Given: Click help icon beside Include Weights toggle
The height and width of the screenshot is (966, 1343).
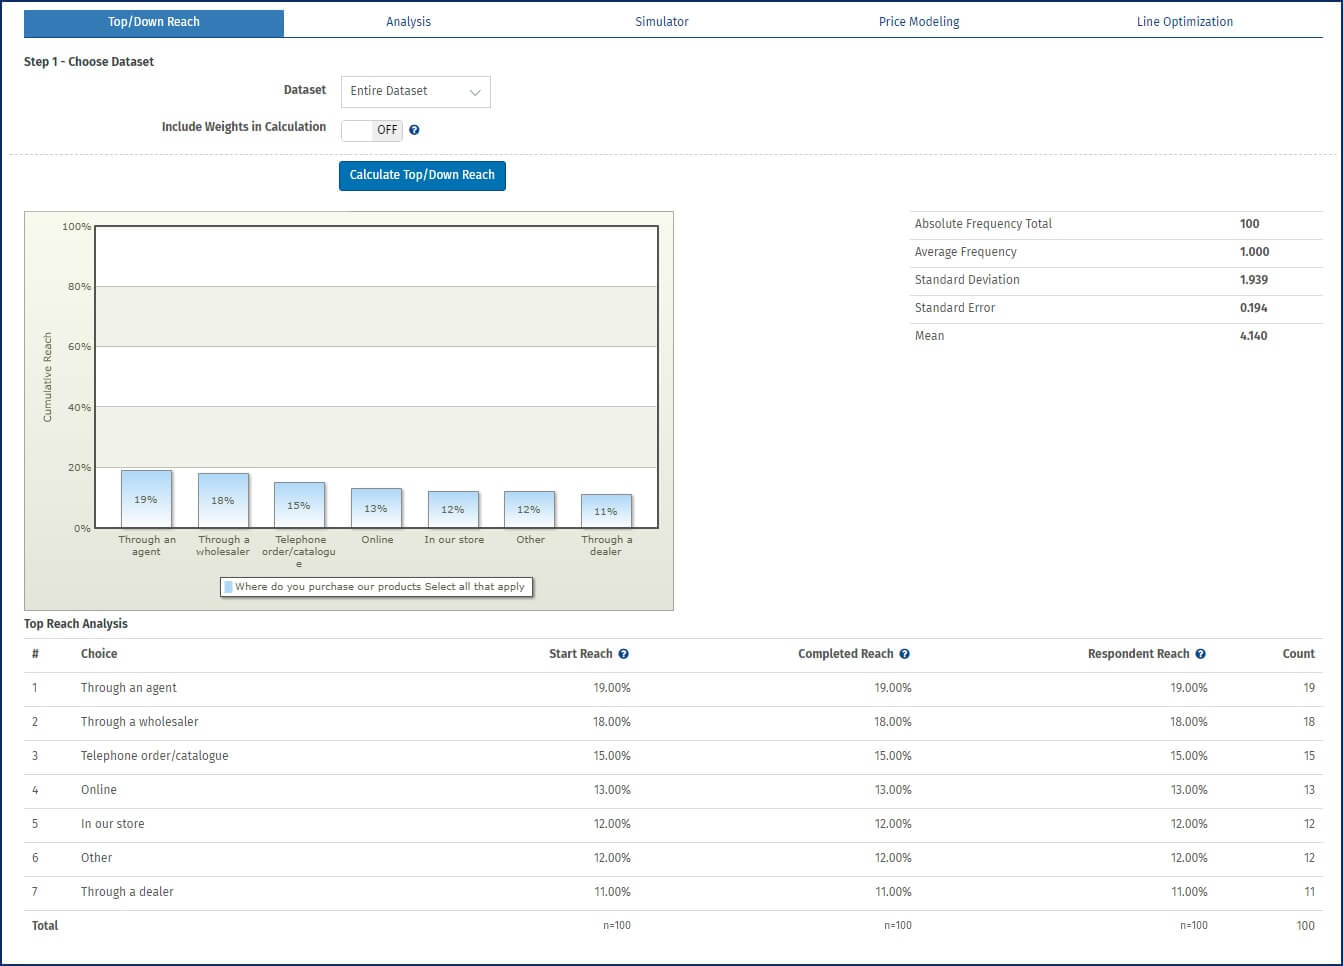Looking at the screenshot, I should click(414, 130).
